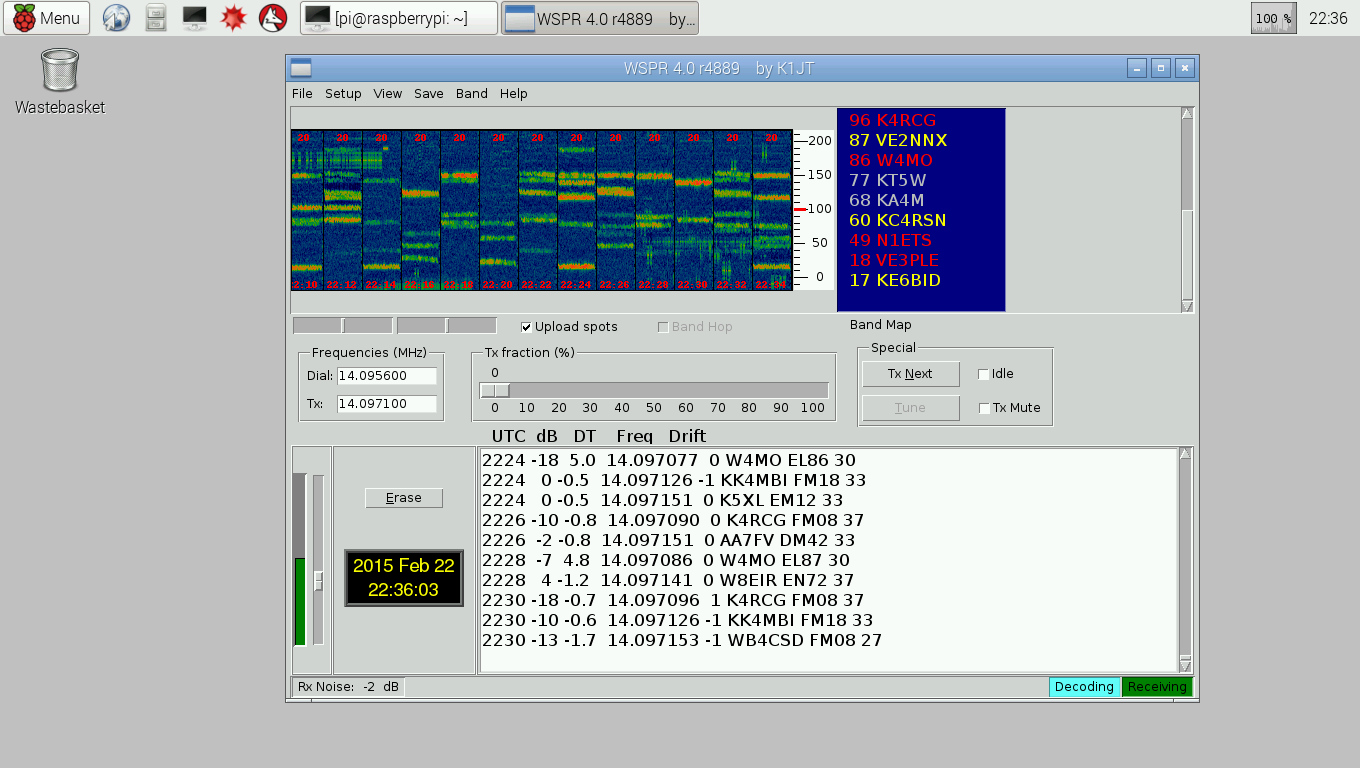Adjust the vertical audio level slider
1360x768 pixels.
tap(319, 580)
